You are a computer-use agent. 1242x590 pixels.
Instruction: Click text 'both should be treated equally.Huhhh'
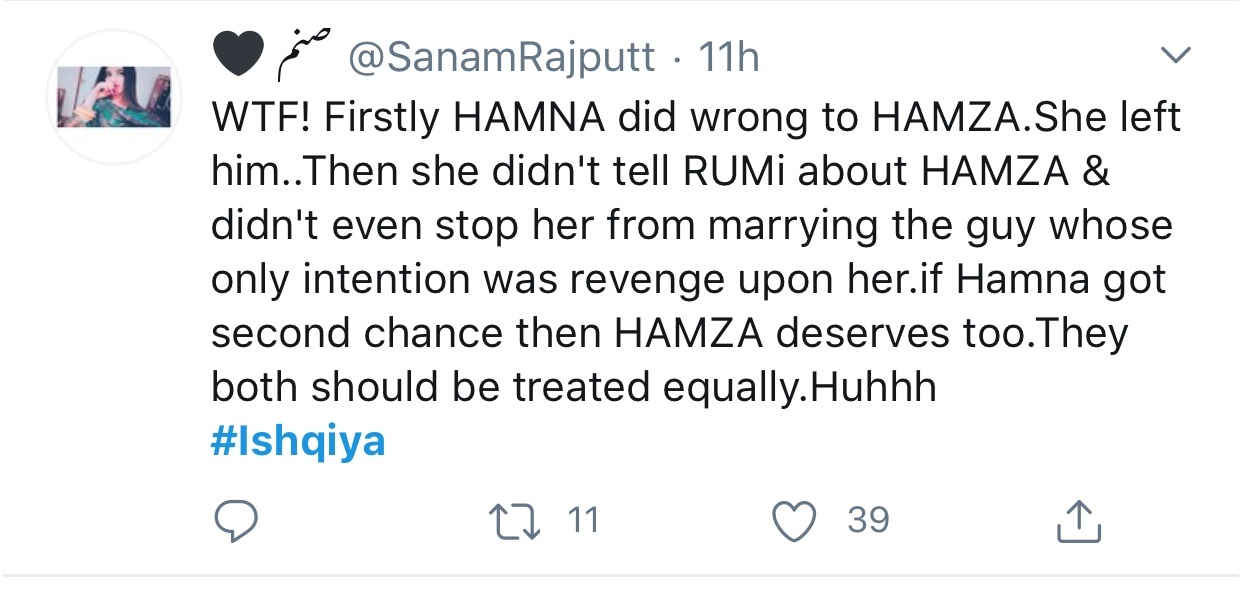tap(574, 388)
